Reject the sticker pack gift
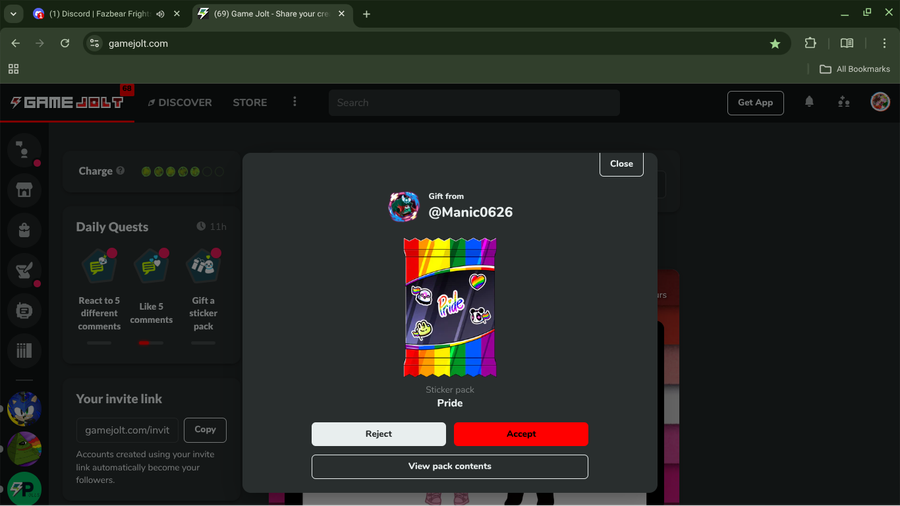 [378, 434]
